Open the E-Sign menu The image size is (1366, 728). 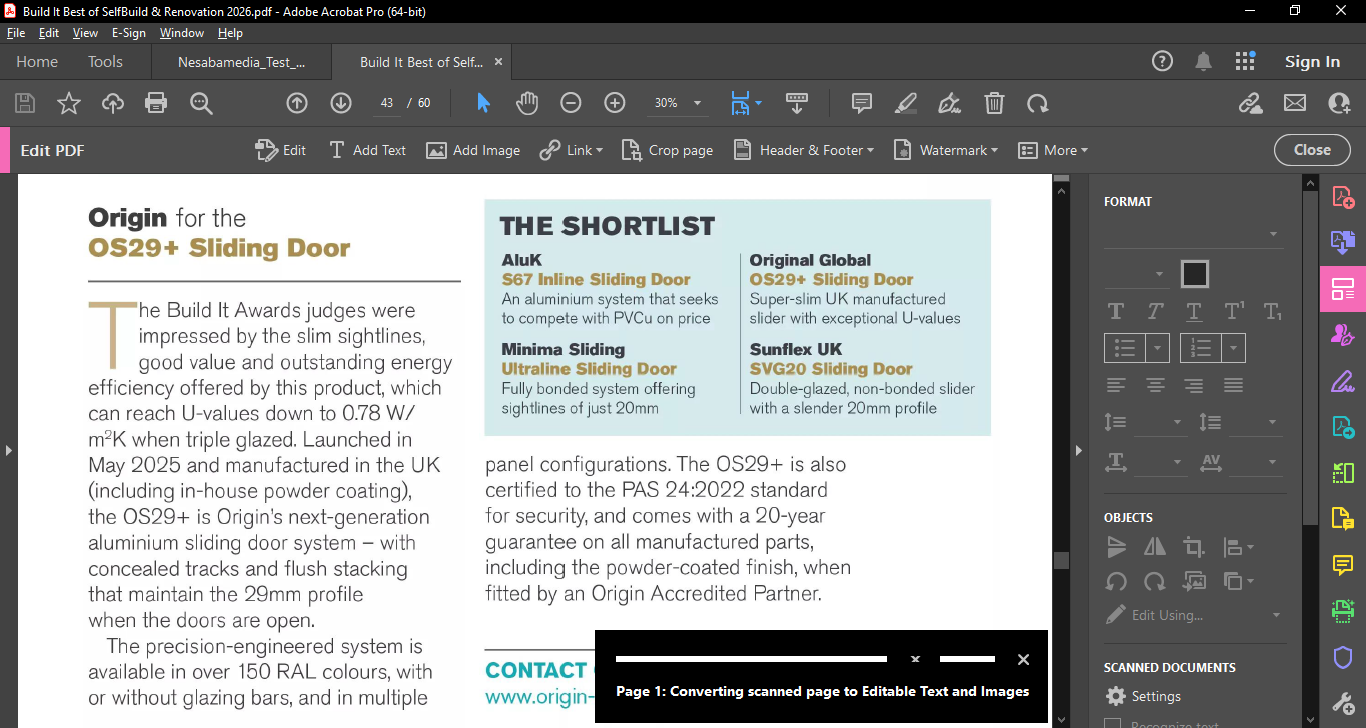click(128, 33)
